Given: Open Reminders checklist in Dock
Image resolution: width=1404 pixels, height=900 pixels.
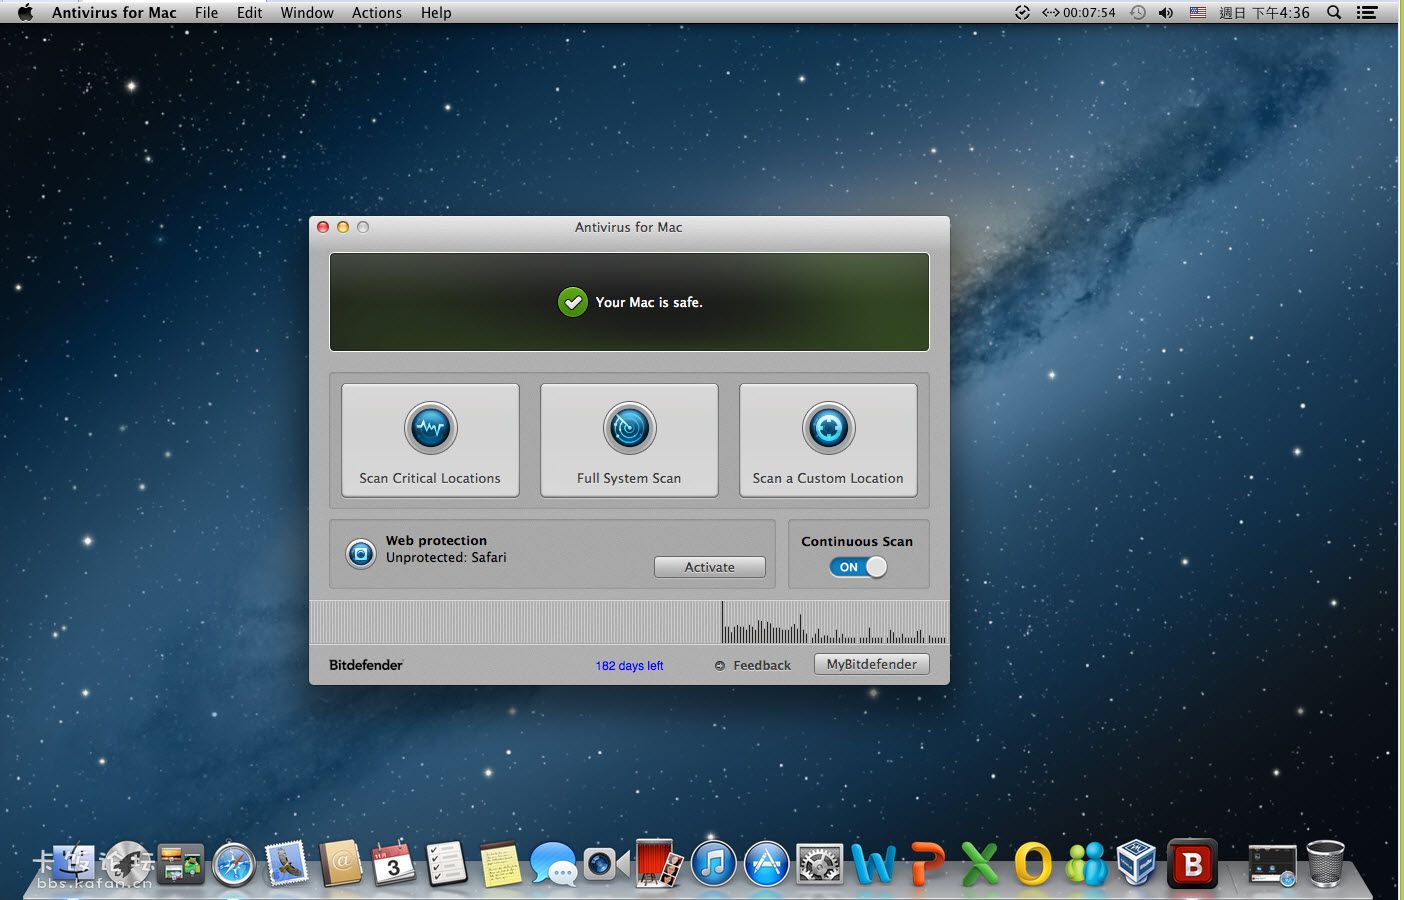Looking at the screenshot, I should [446, 863].
